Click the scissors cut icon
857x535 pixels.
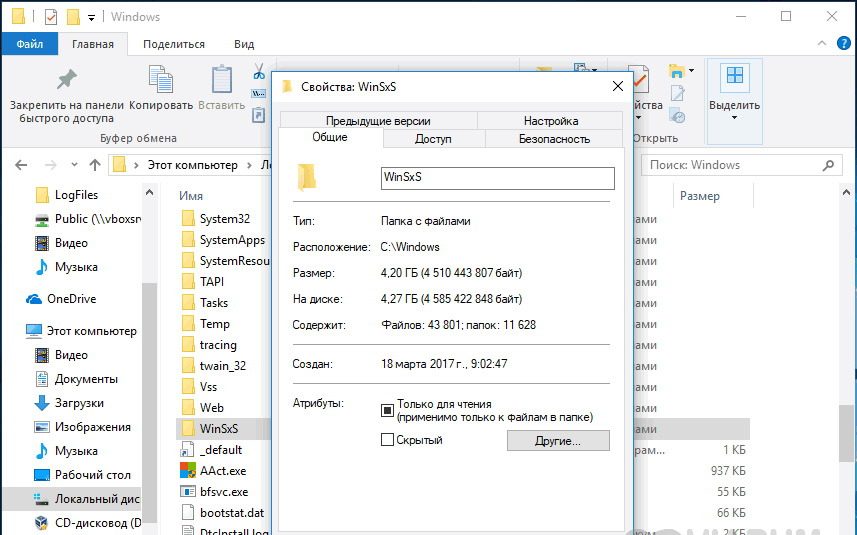click(x=259, y=70)
